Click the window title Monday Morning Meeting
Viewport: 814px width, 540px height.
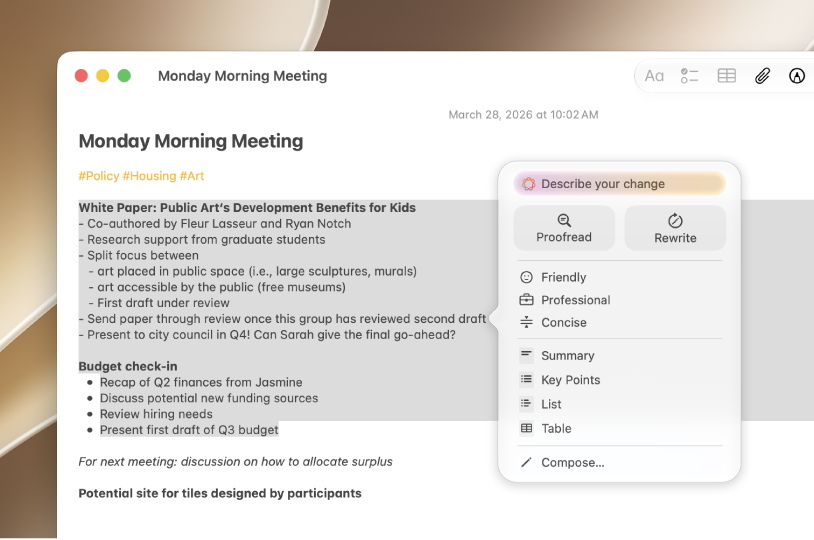(x=242, y=76)
